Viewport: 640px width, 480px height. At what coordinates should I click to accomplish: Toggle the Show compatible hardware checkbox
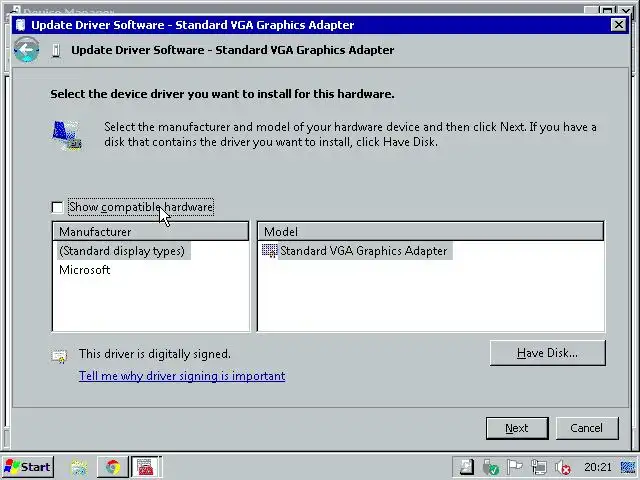[x=58, y=207]
